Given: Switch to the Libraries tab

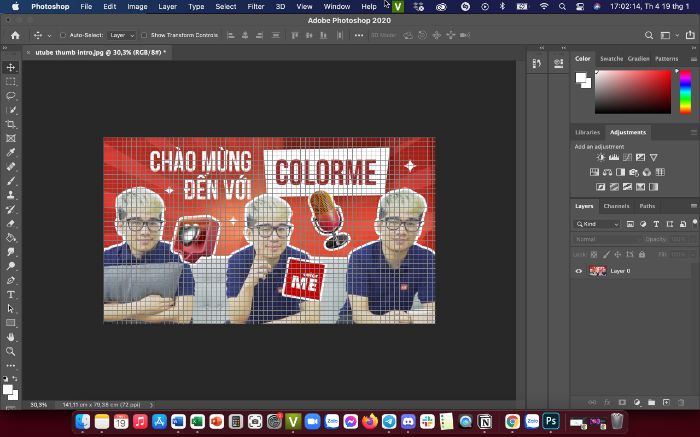Looking at the screenshot, I should pos(587,132).
